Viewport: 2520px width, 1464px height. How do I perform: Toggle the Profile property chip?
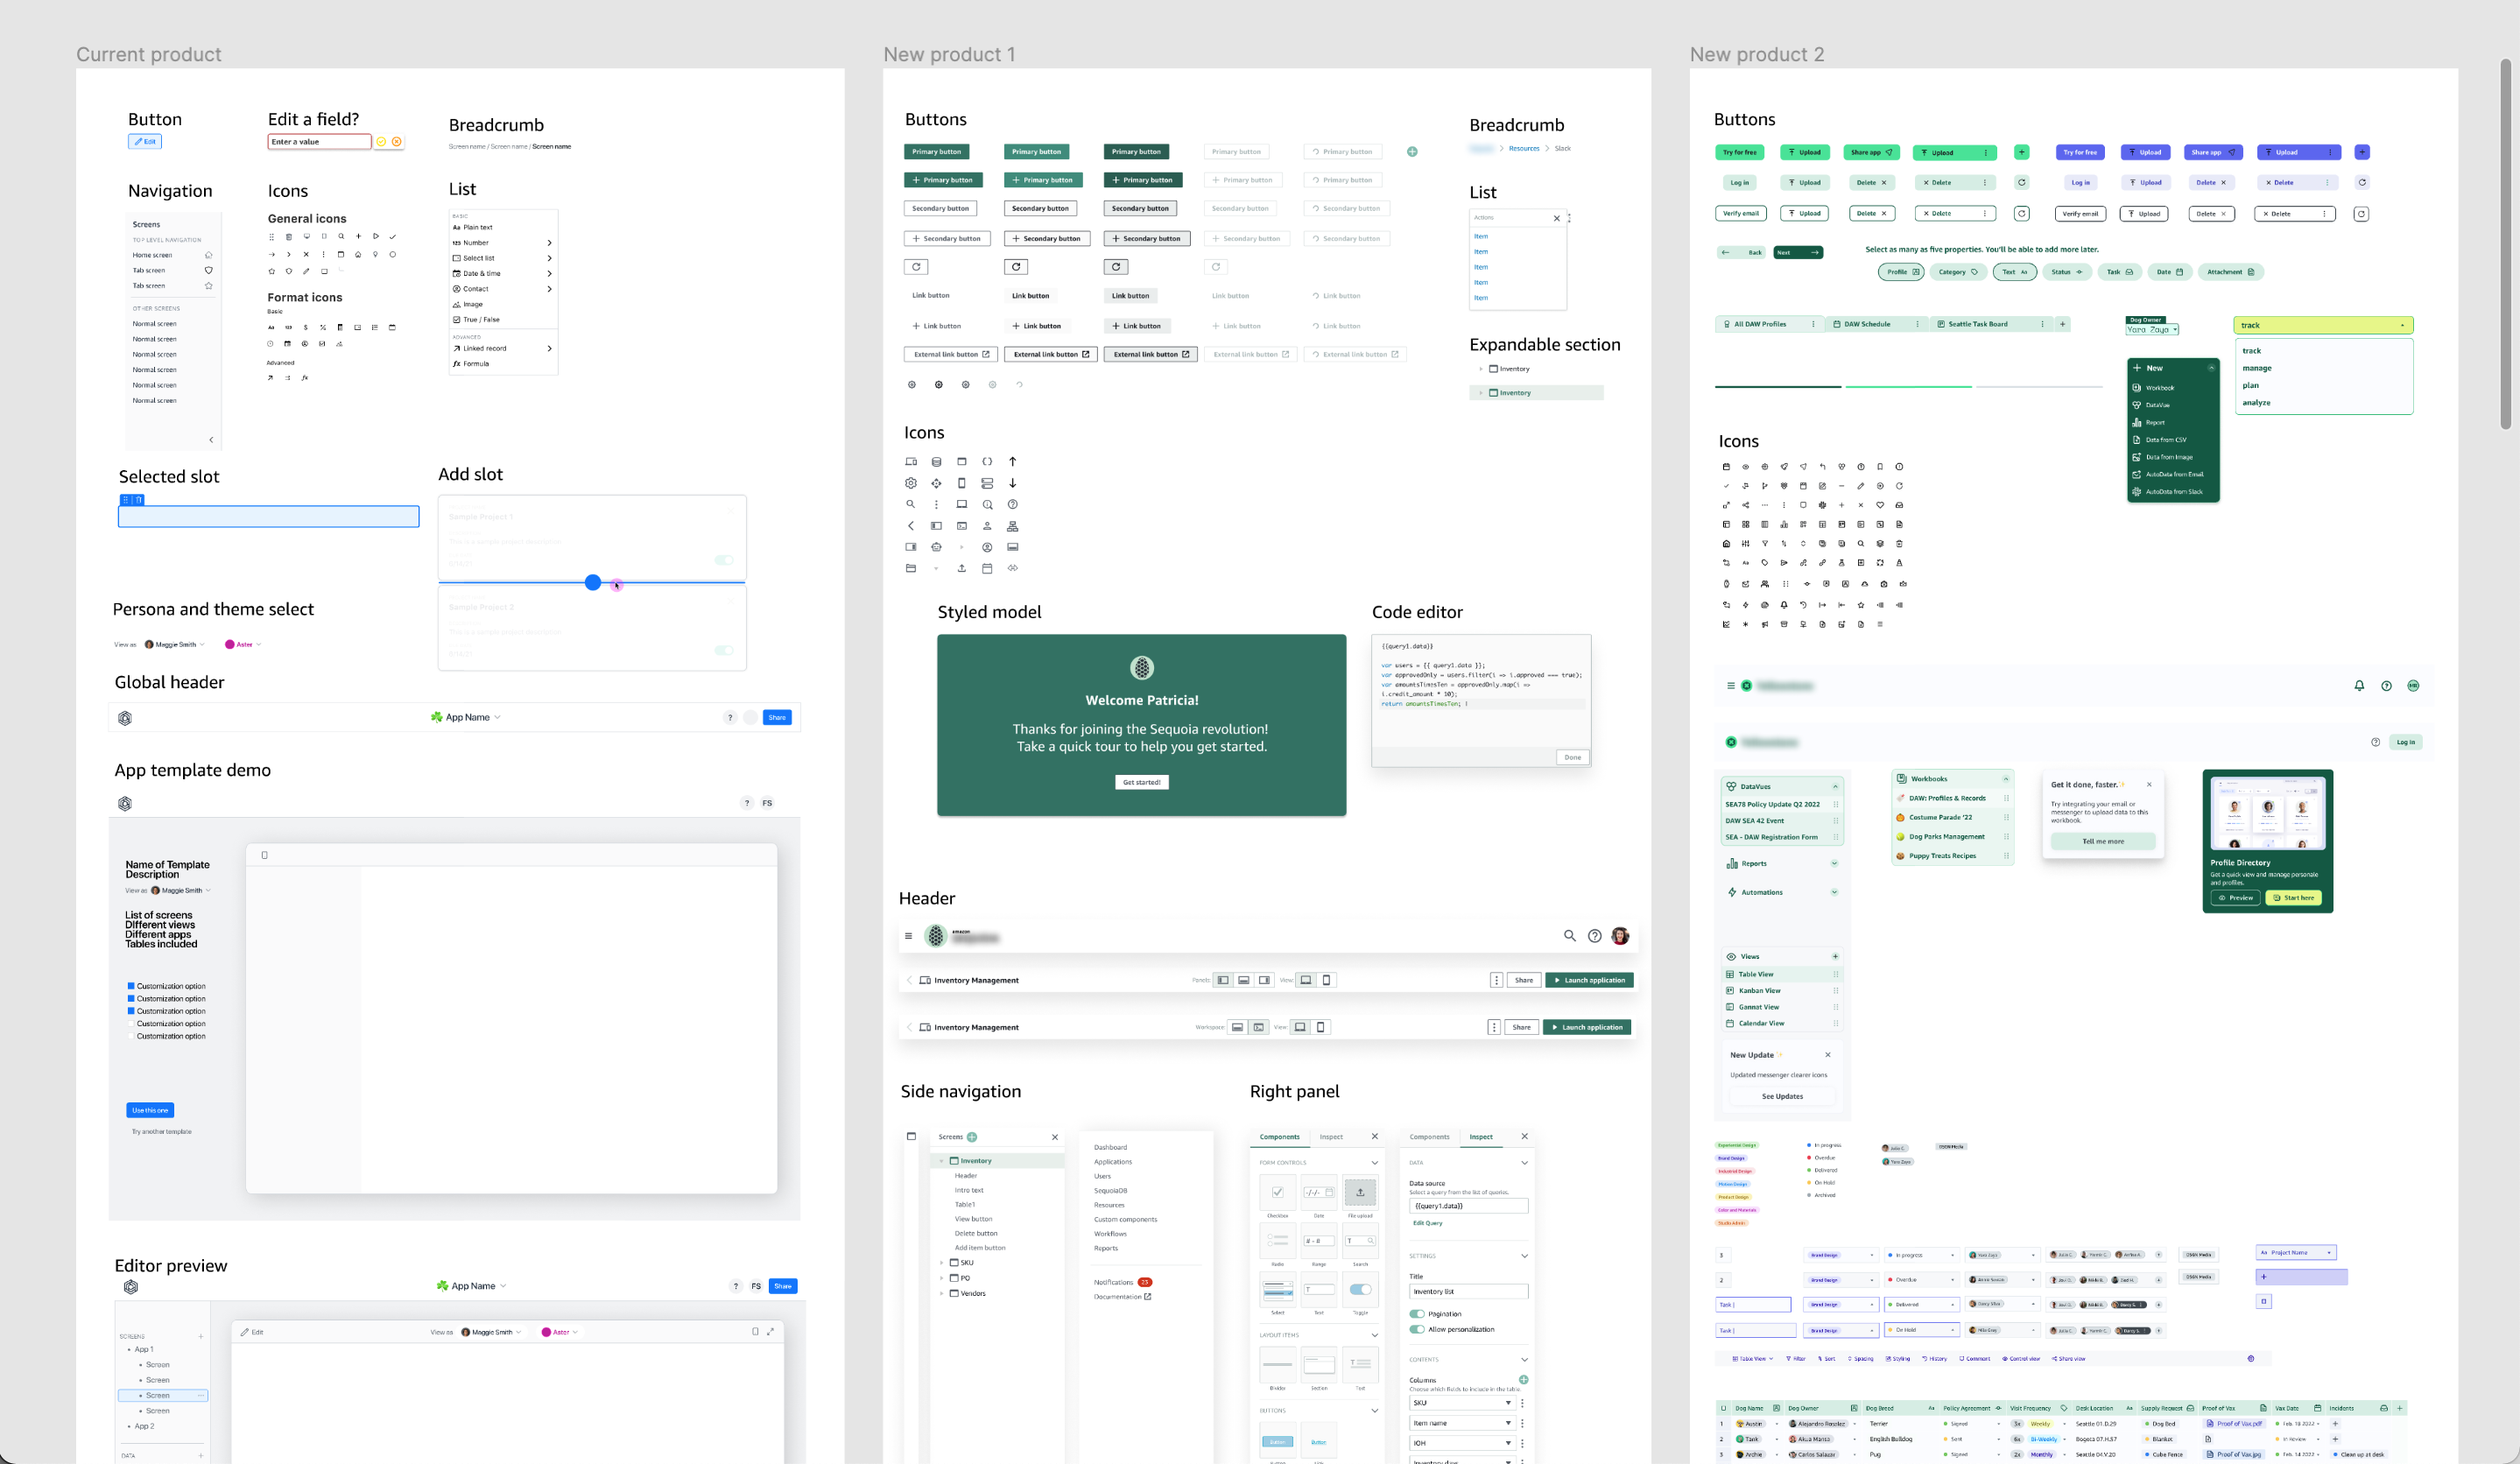[x=1902, y=272]
